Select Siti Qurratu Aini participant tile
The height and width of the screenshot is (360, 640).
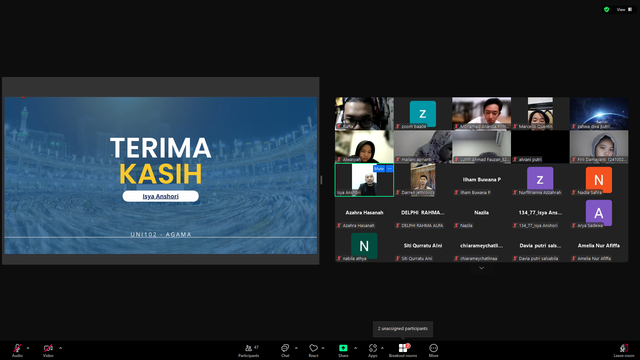tap(423, 246)
